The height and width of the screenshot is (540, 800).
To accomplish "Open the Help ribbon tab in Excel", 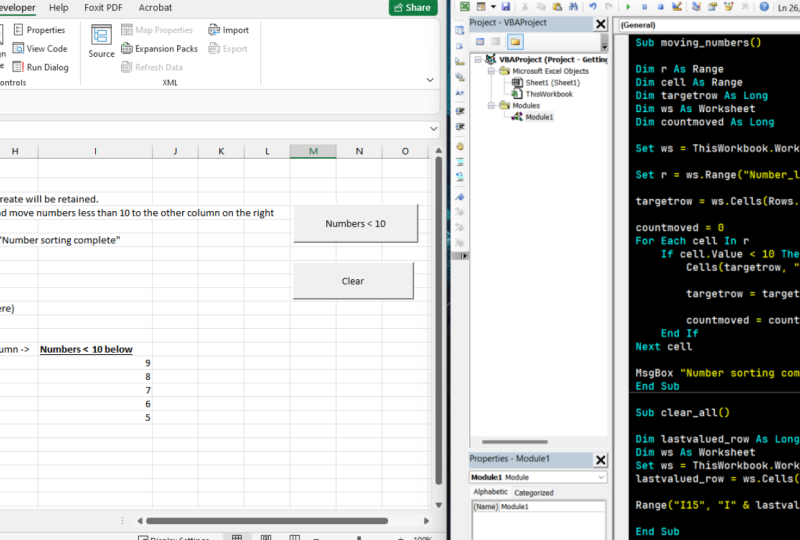I will tap(58, 8).
